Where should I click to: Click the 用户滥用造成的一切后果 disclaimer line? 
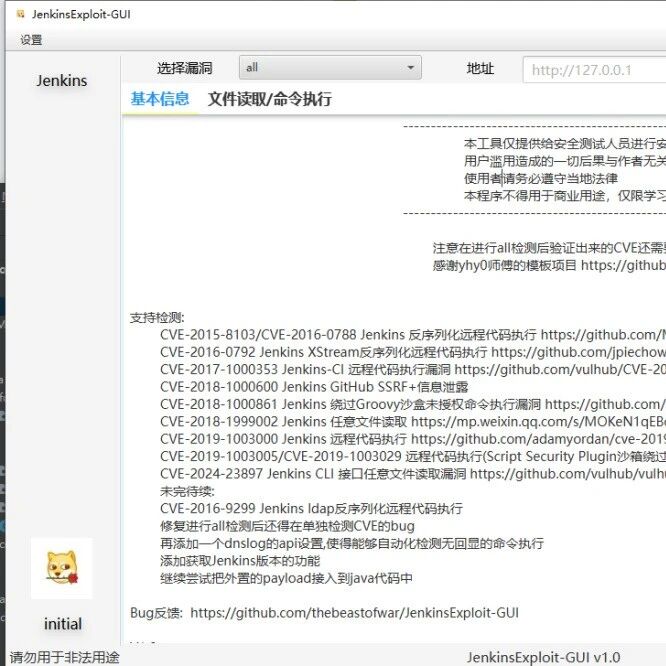565,161
